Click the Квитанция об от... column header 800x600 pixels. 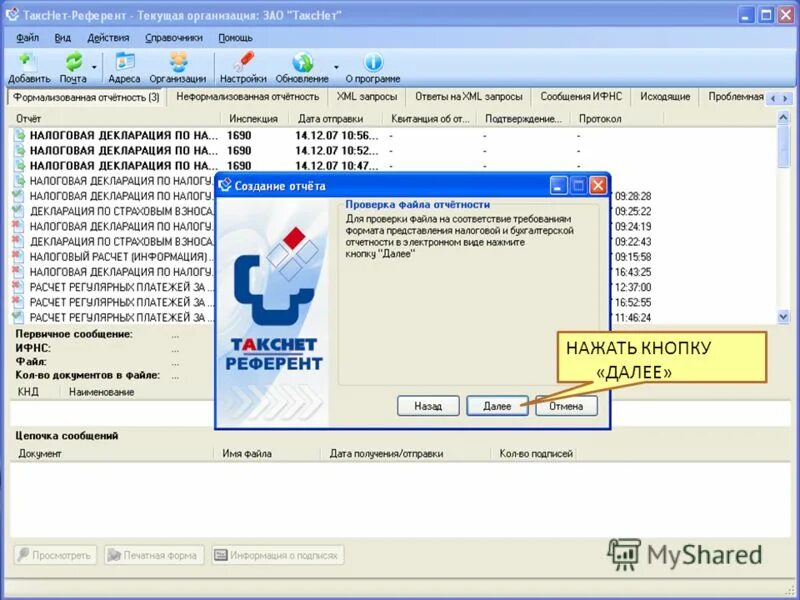pyautogui.click(x=429, y=118)
